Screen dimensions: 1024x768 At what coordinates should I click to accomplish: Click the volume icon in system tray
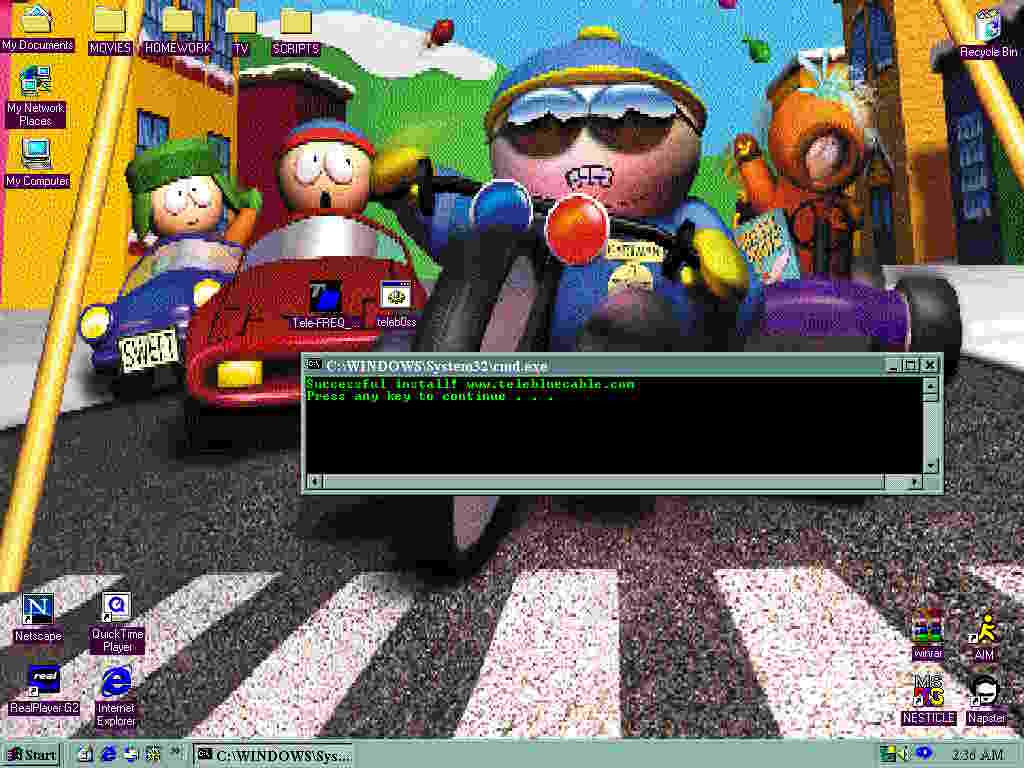904,753
